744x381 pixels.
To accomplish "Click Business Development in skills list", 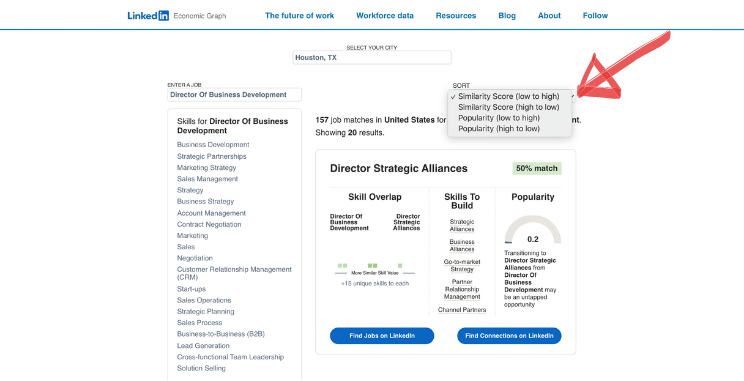I will tap(213, 145).
